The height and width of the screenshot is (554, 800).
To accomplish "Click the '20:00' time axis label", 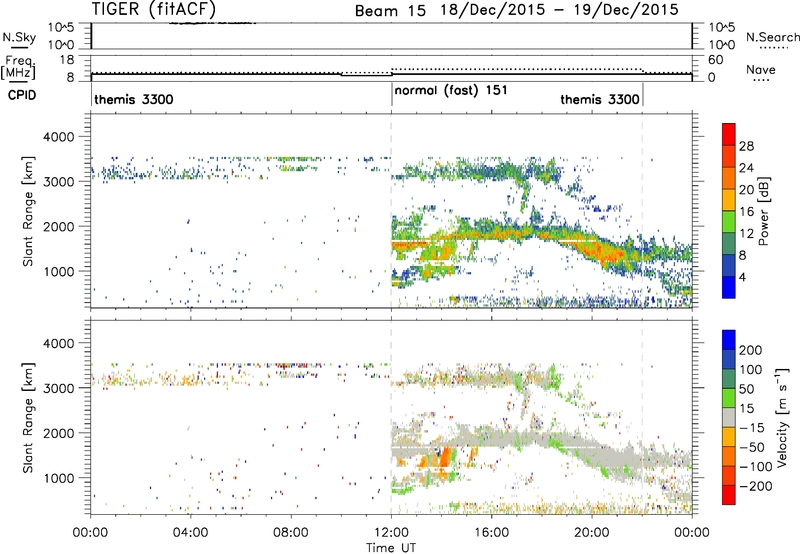I will [x=592, y=533].
